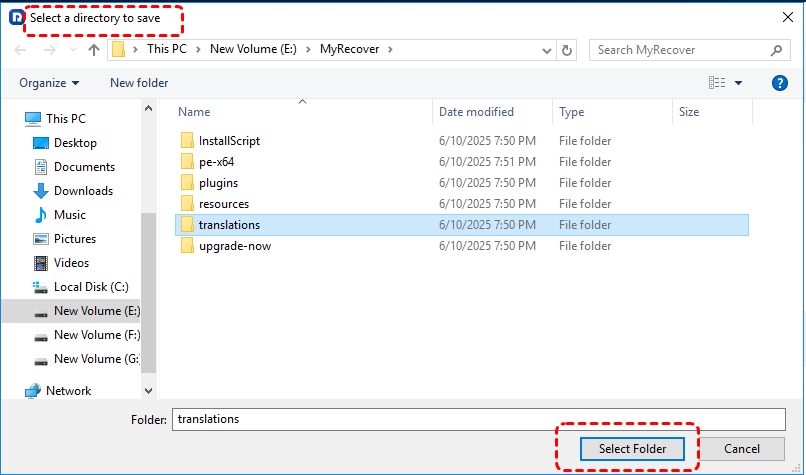Click the Cancel button

(741, 449)
